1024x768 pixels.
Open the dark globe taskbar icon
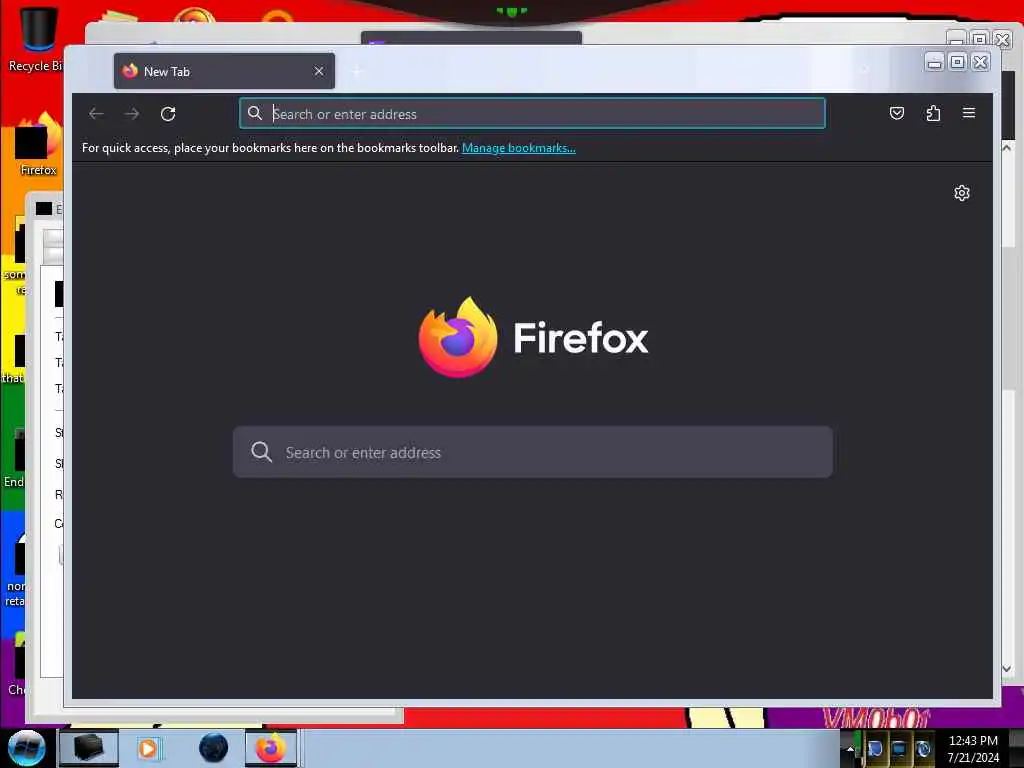214,748
